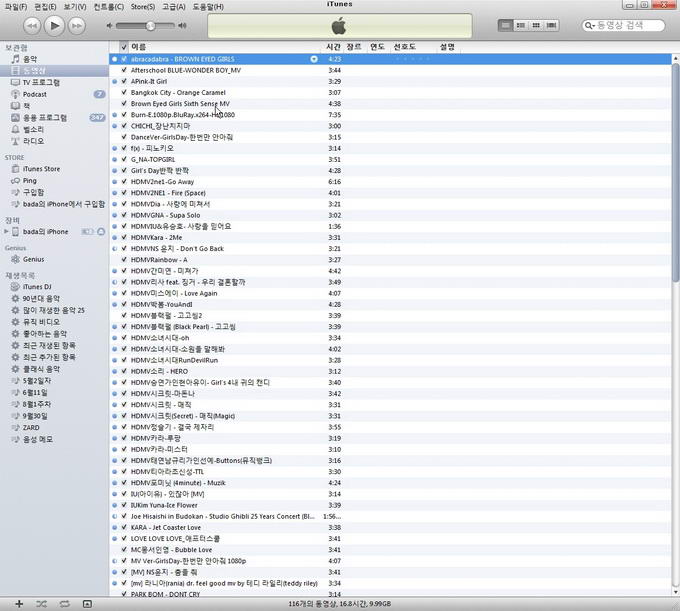The height and width of the screenshot is (611, 680).
Task: Click the Previous track rewind button
Action: [x=32, y=26]
